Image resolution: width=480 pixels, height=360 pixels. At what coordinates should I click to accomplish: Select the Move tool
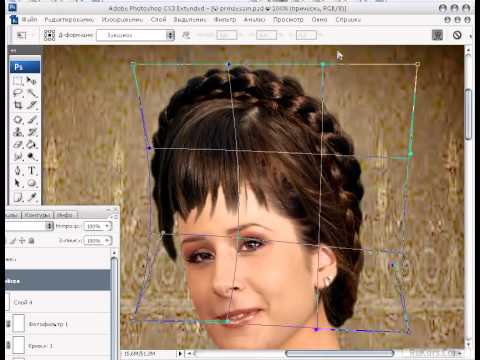click(32, 81)
